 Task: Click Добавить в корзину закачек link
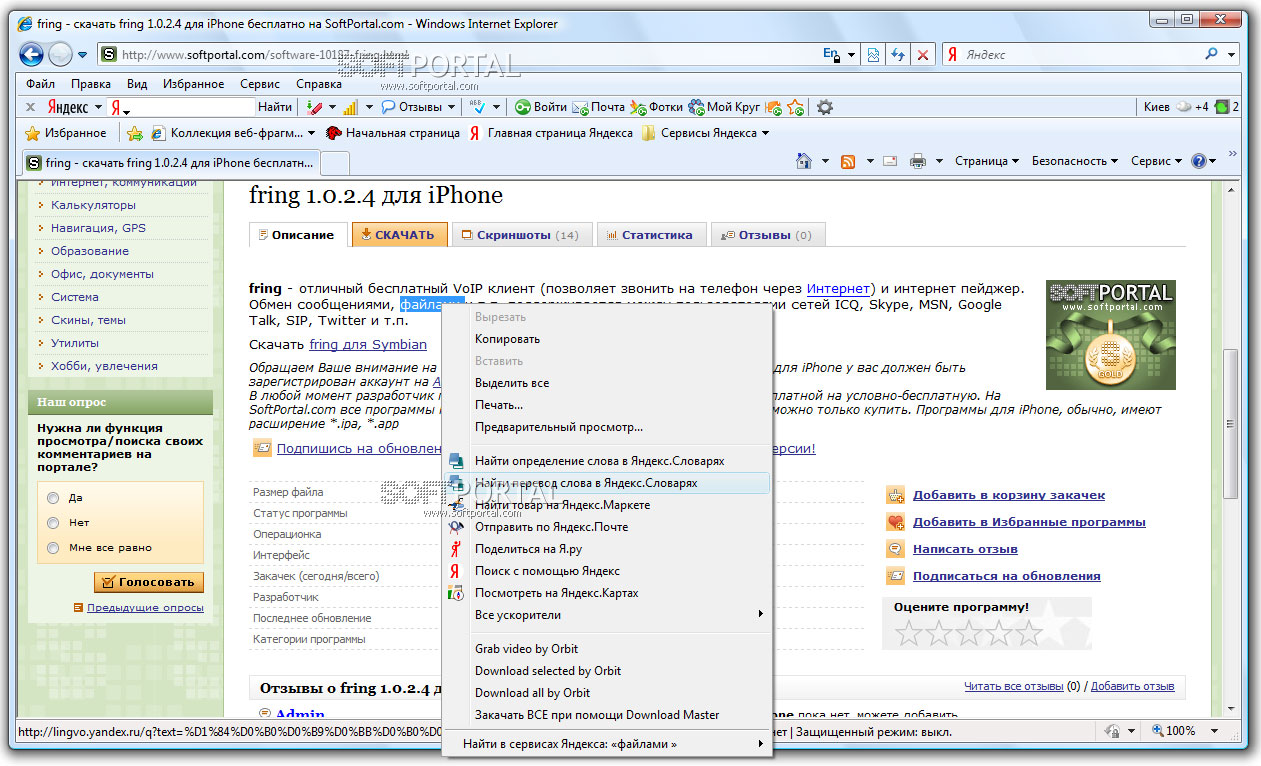point(1009,495)
